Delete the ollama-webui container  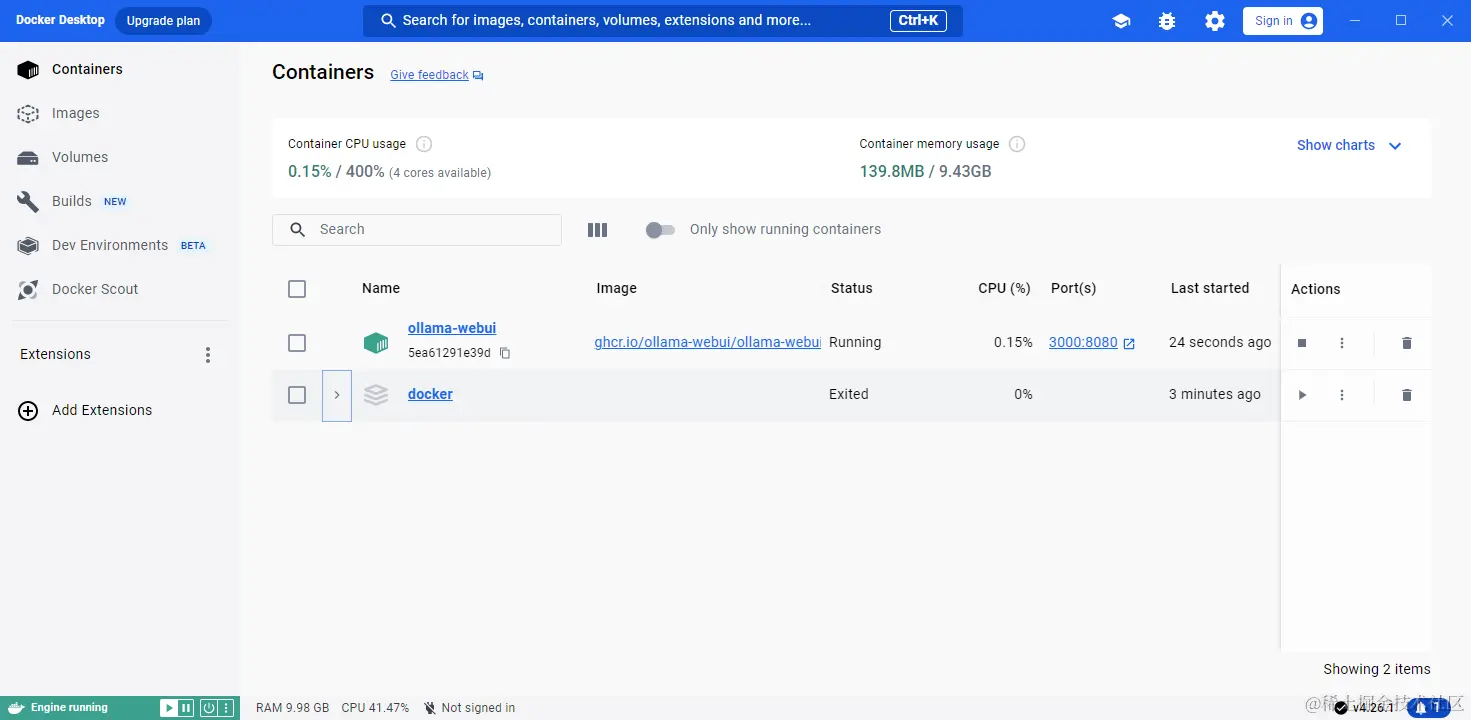[x=1407, y=343]
